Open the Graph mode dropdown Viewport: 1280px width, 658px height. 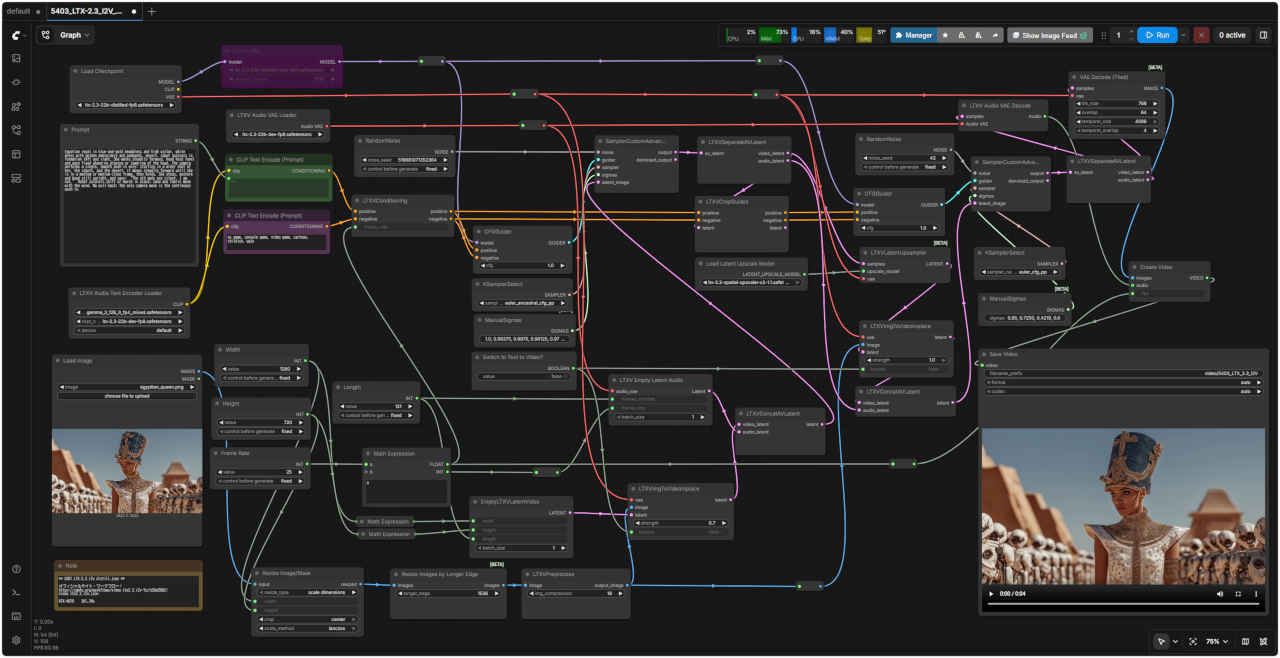coord(76,35)
